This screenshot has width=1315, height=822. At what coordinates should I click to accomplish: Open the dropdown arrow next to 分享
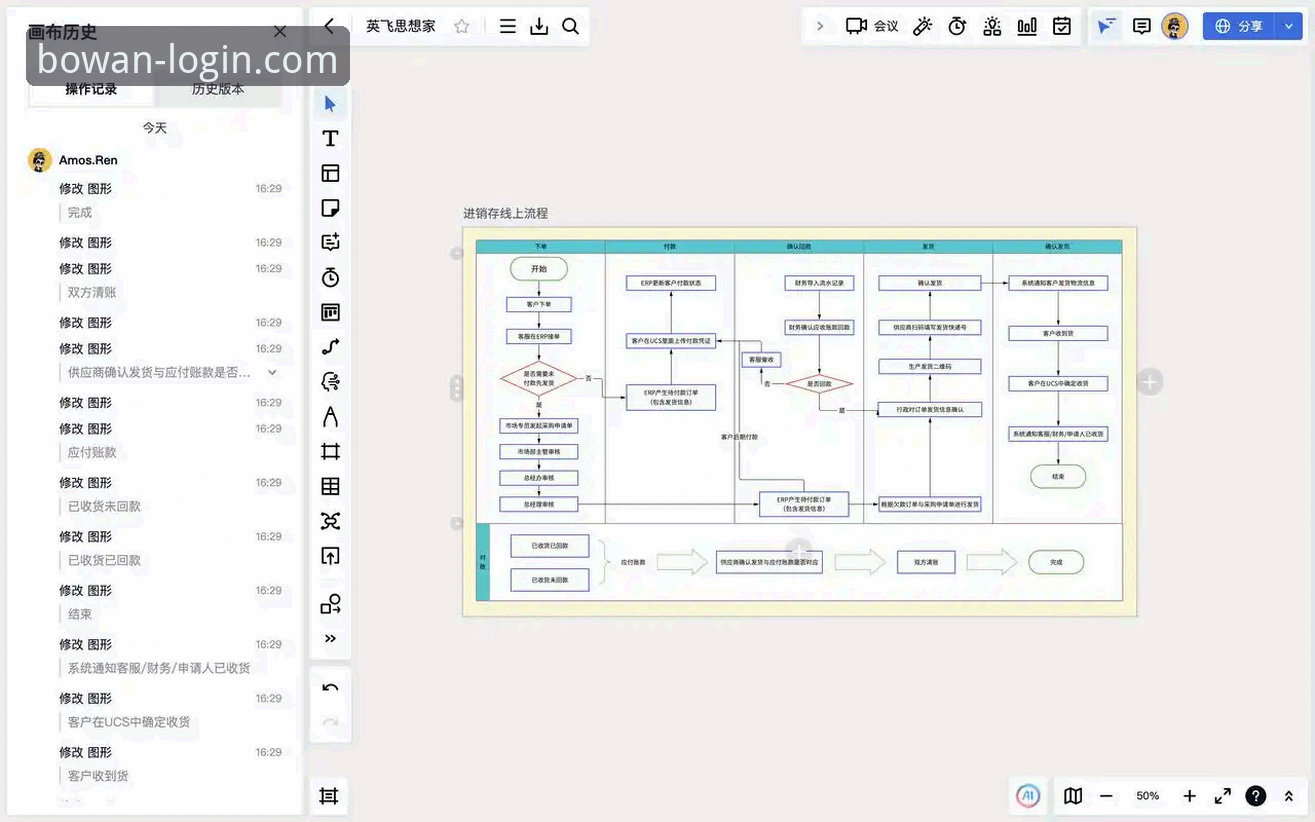pyautogui.click(x=1289, y=26)
